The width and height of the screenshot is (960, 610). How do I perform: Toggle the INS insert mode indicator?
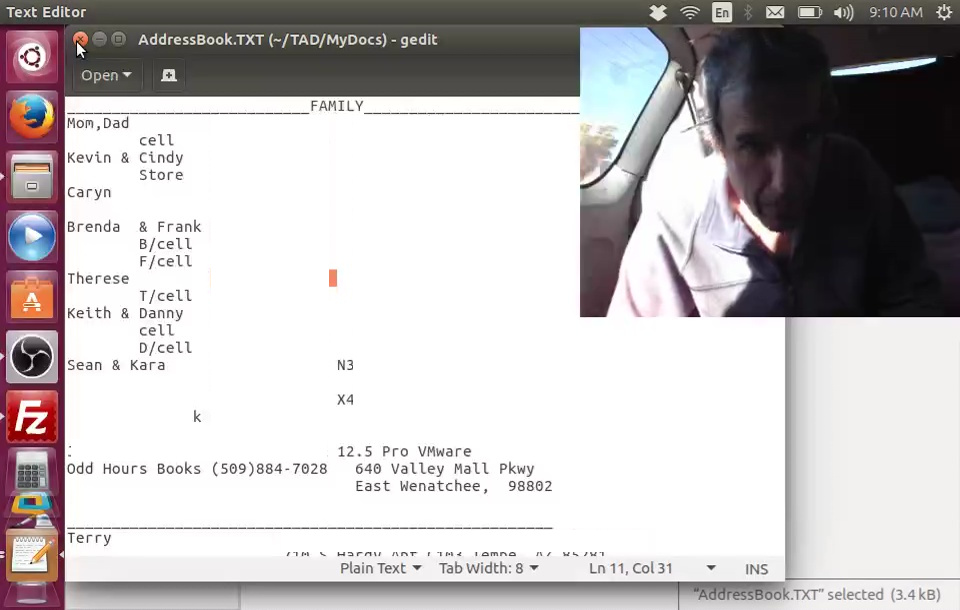[x=756, y=569]
